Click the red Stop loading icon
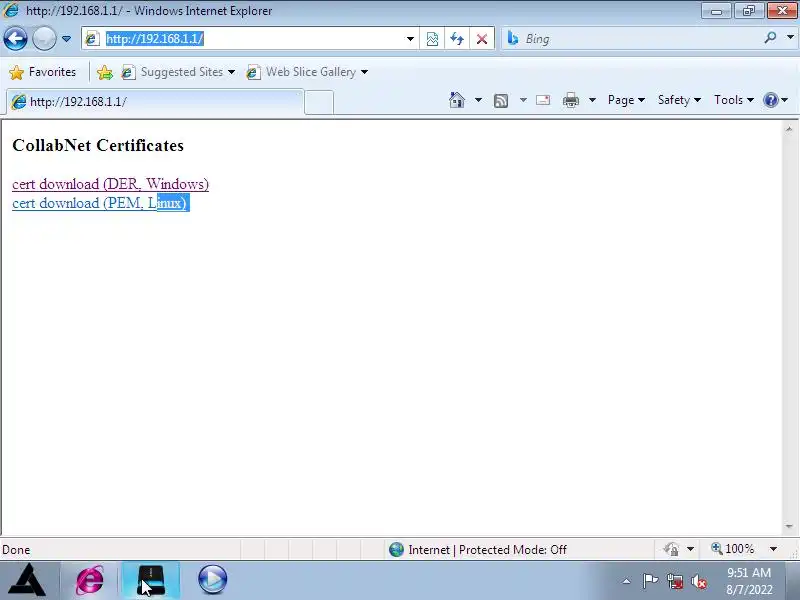This screenshot has width=800, height=600. pos(482,39)
